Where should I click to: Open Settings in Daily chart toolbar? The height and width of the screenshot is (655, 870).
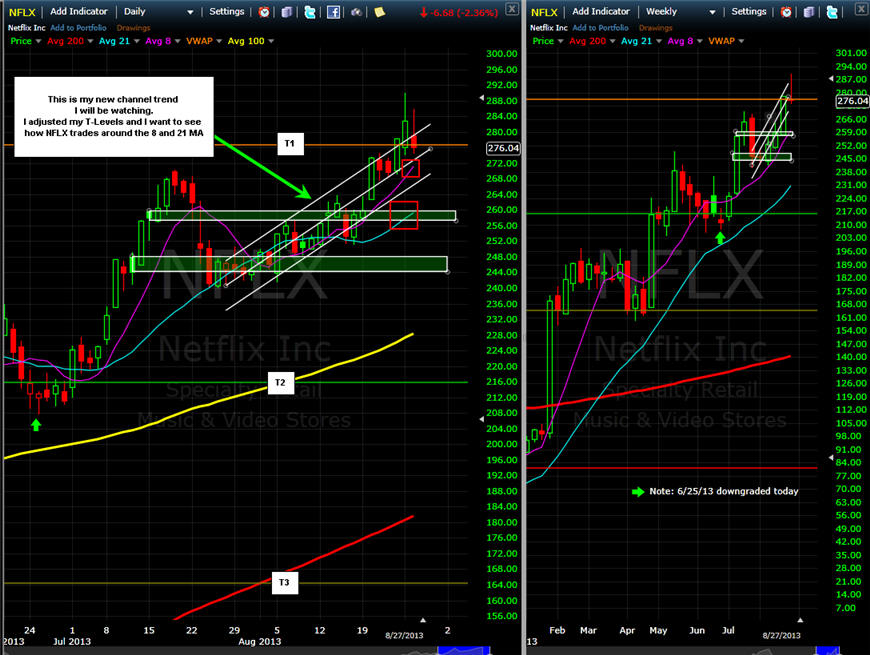[x=226, y=12]
